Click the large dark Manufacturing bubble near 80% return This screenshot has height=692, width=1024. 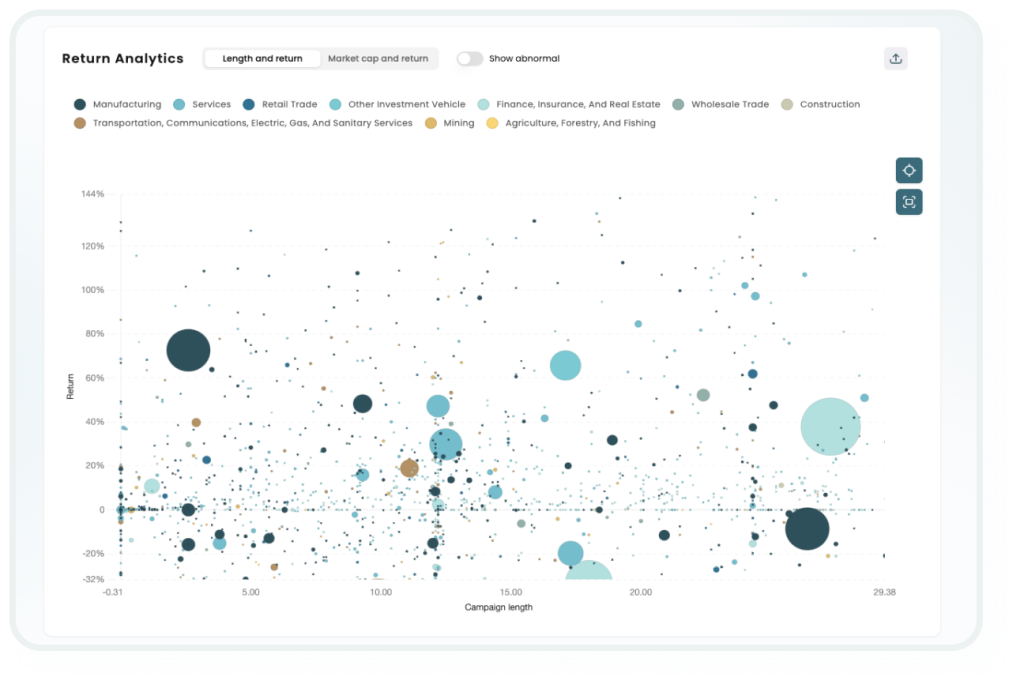point(188,351)
